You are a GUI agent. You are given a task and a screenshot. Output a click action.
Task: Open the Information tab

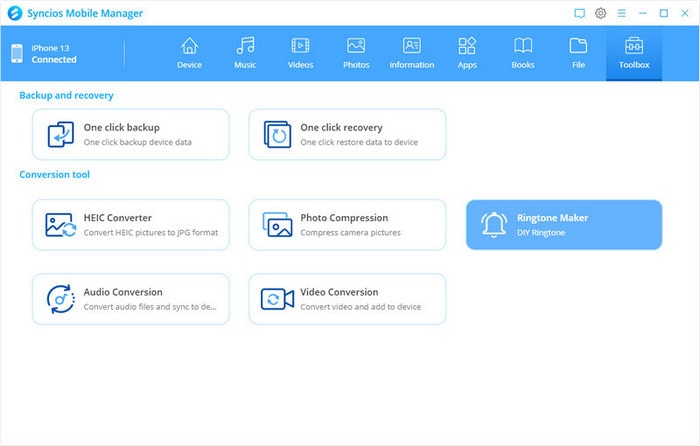coord(412,54)
